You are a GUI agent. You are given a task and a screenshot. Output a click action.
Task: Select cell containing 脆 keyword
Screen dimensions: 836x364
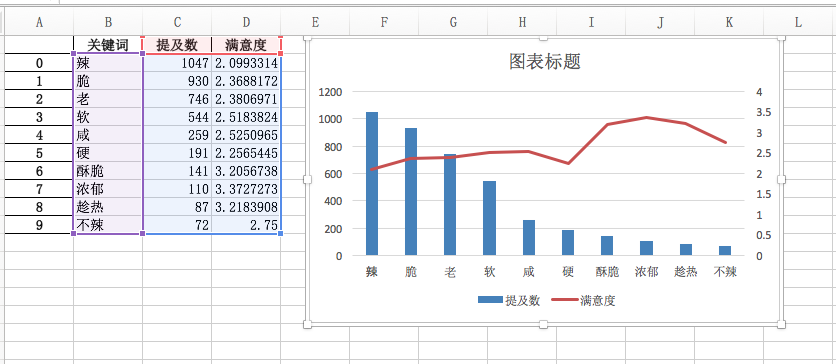108,82
